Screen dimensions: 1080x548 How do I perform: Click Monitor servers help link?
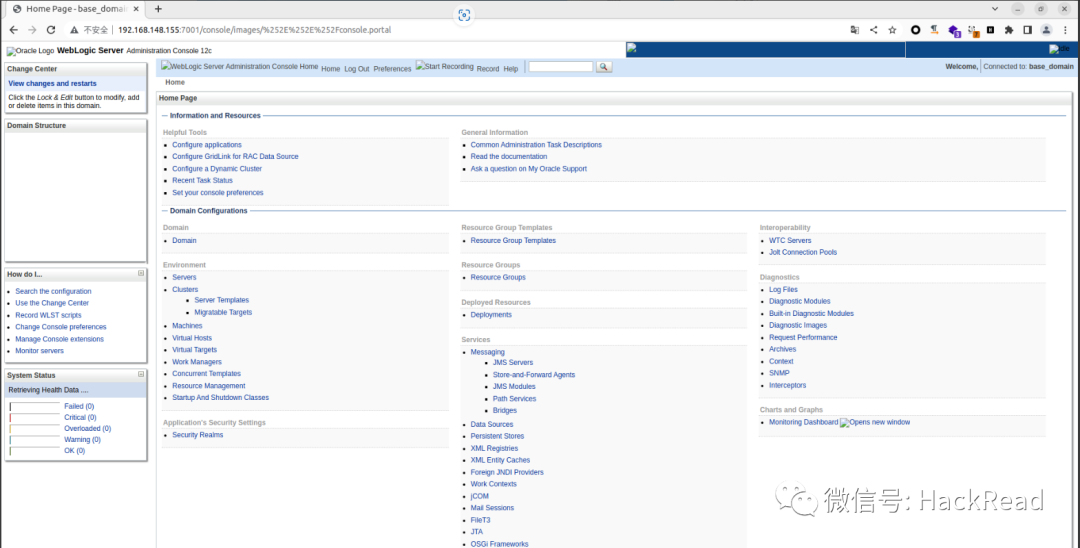[x=39, y=350]
